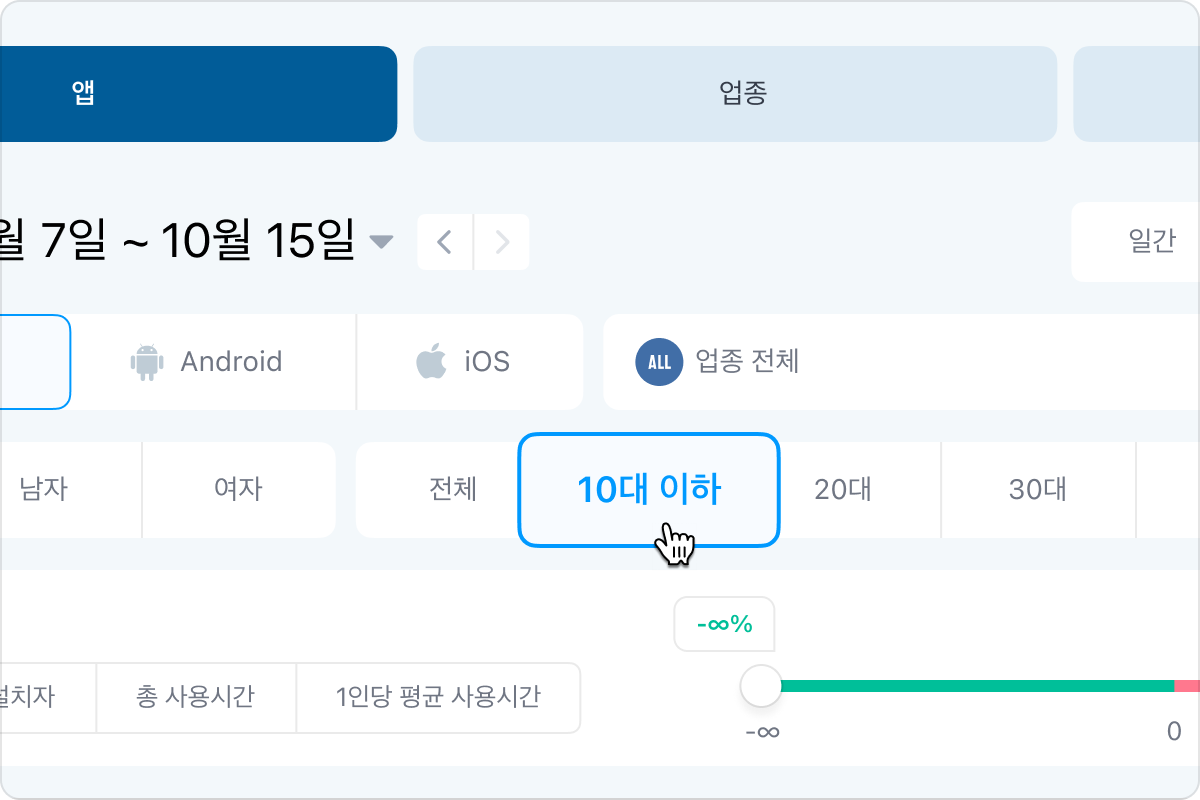Click the Apple logo icon
This screenshot has height=800, width=1200.
431,361
